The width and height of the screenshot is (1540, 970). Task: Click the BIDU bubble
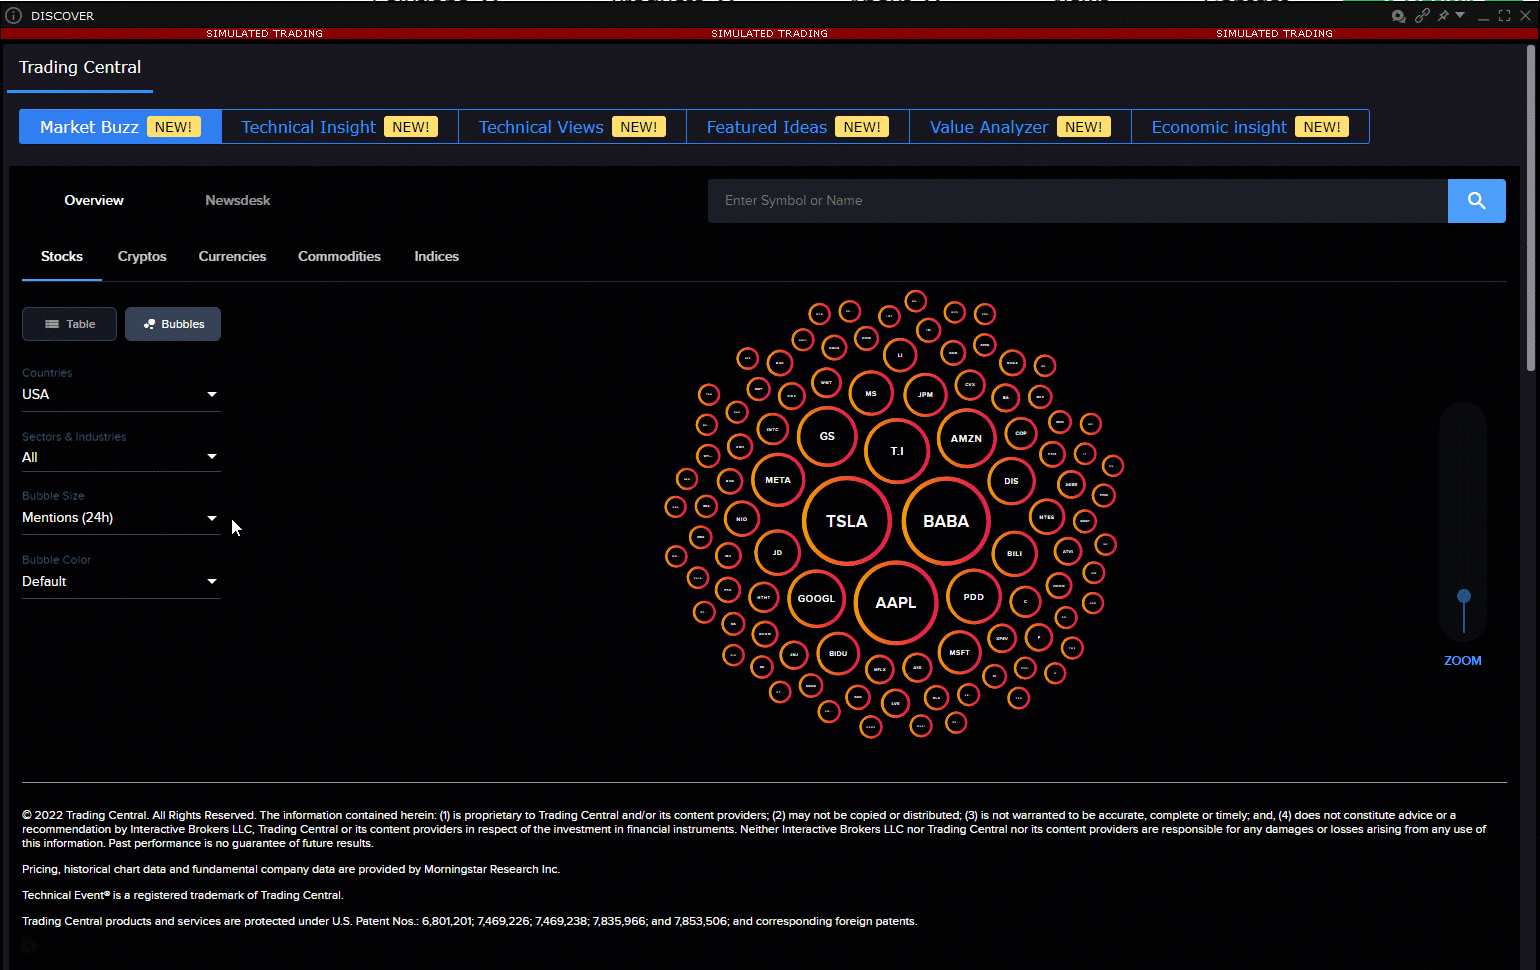point(838,654)
